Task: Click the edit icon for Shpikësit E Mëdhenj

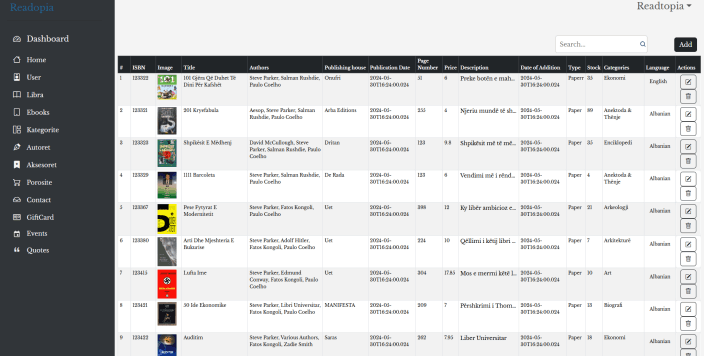Action: tap(688, 146)
